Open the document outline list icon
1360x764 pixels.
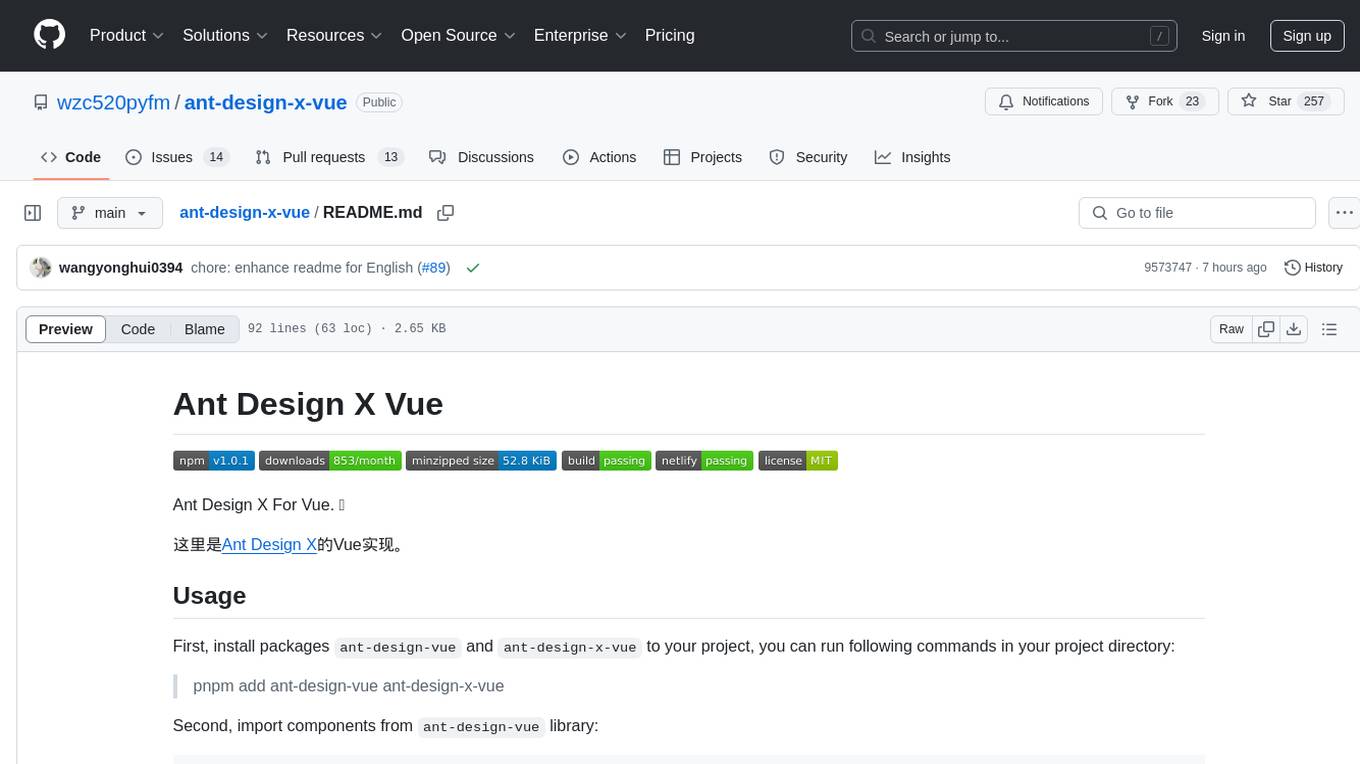point(1329,329)
